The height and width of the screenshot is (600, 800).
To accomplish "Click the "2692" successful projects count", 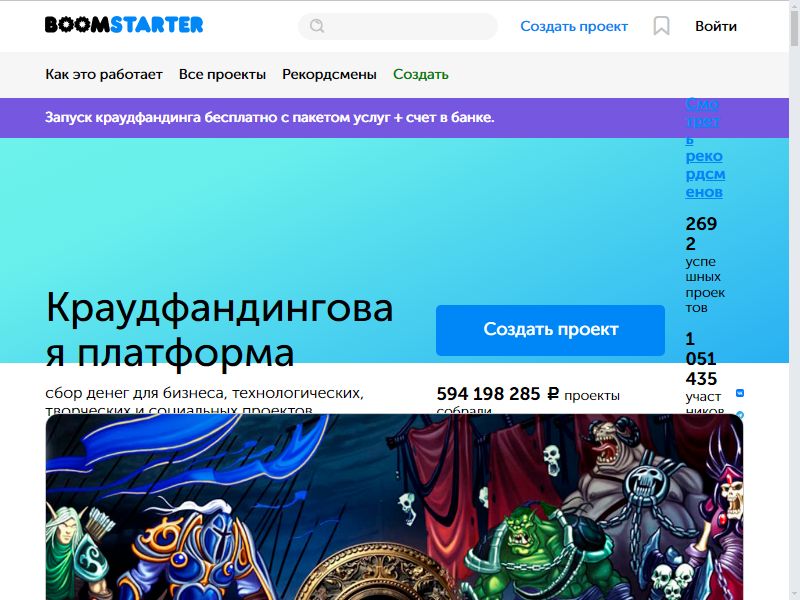I will pyautogui.click(x=701, y=234).
